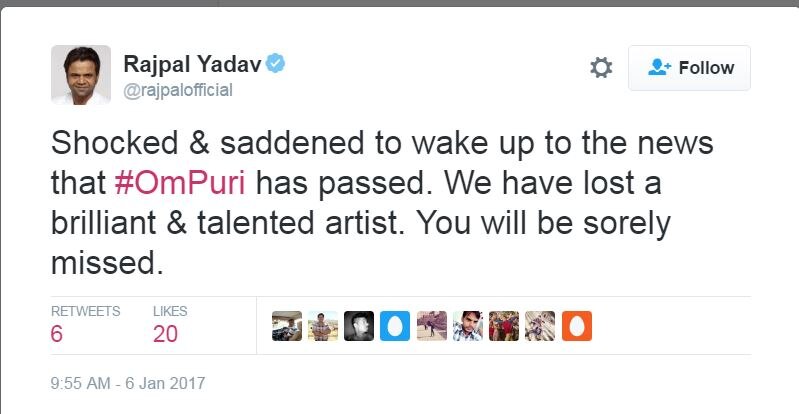Click the first liker avatar in the row
Screen dimensions: 799x414
coord(286,325)
